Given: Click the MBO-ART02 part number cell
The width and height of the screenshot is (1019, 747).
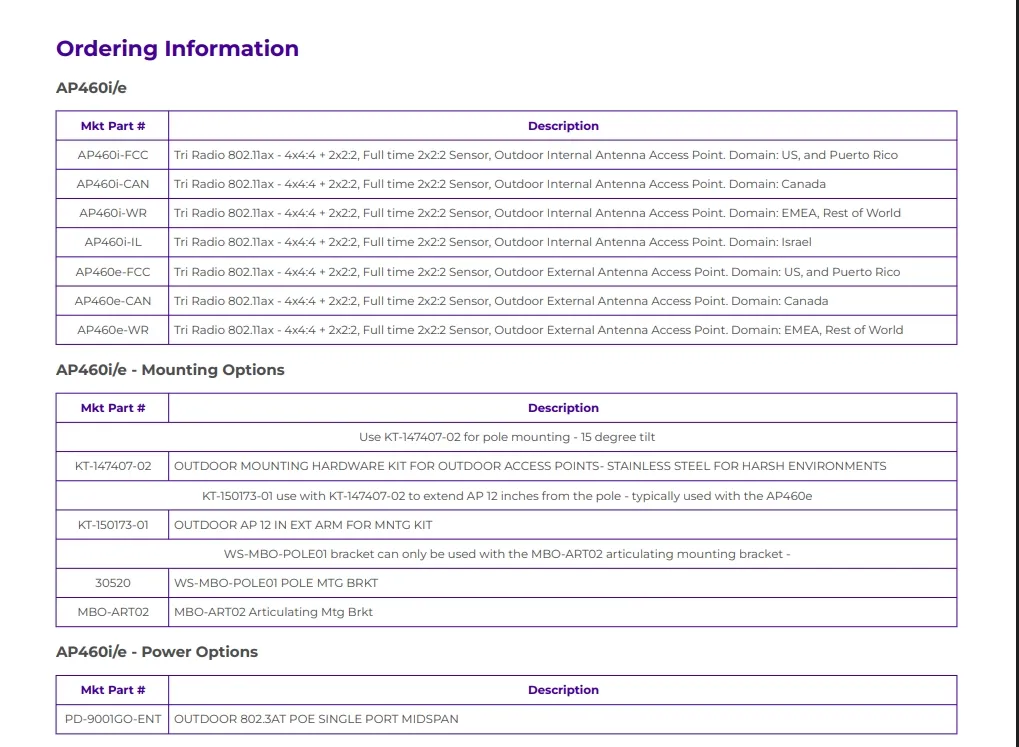Looking at the screenshot, I should (x=112, y=612).
